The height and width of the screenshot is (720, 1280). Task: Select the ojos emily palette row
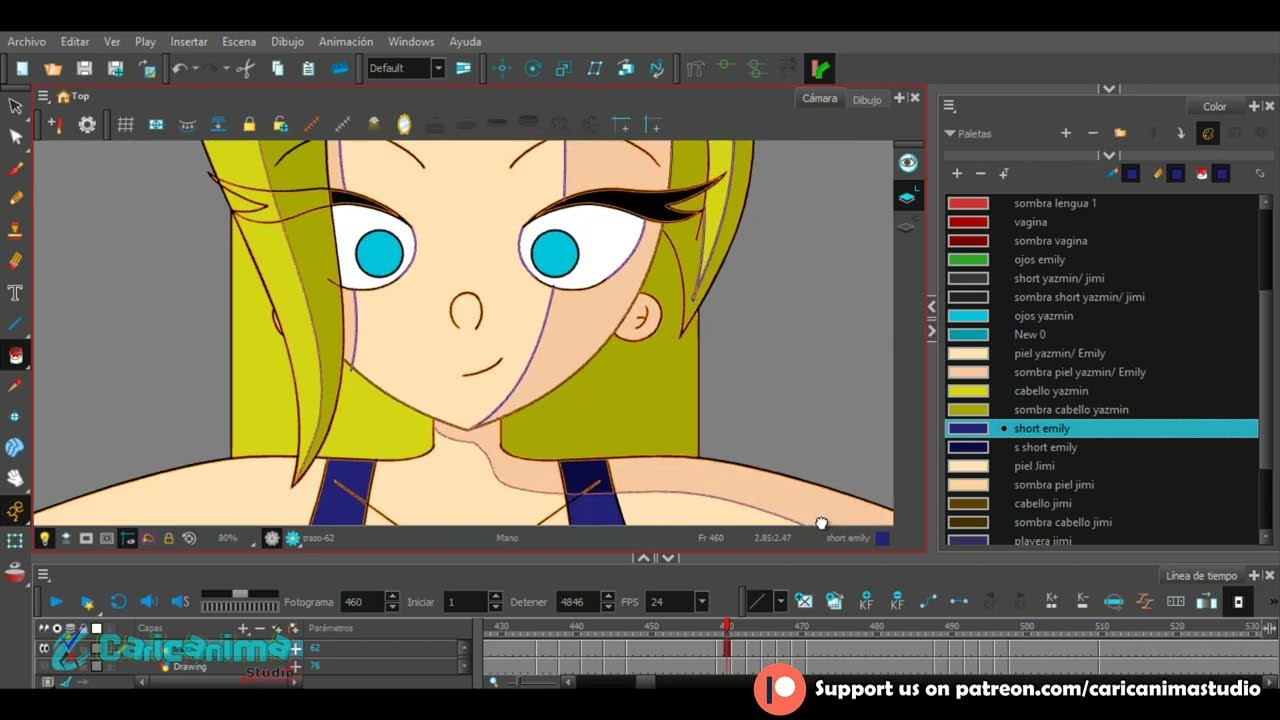click(1101, 260)
